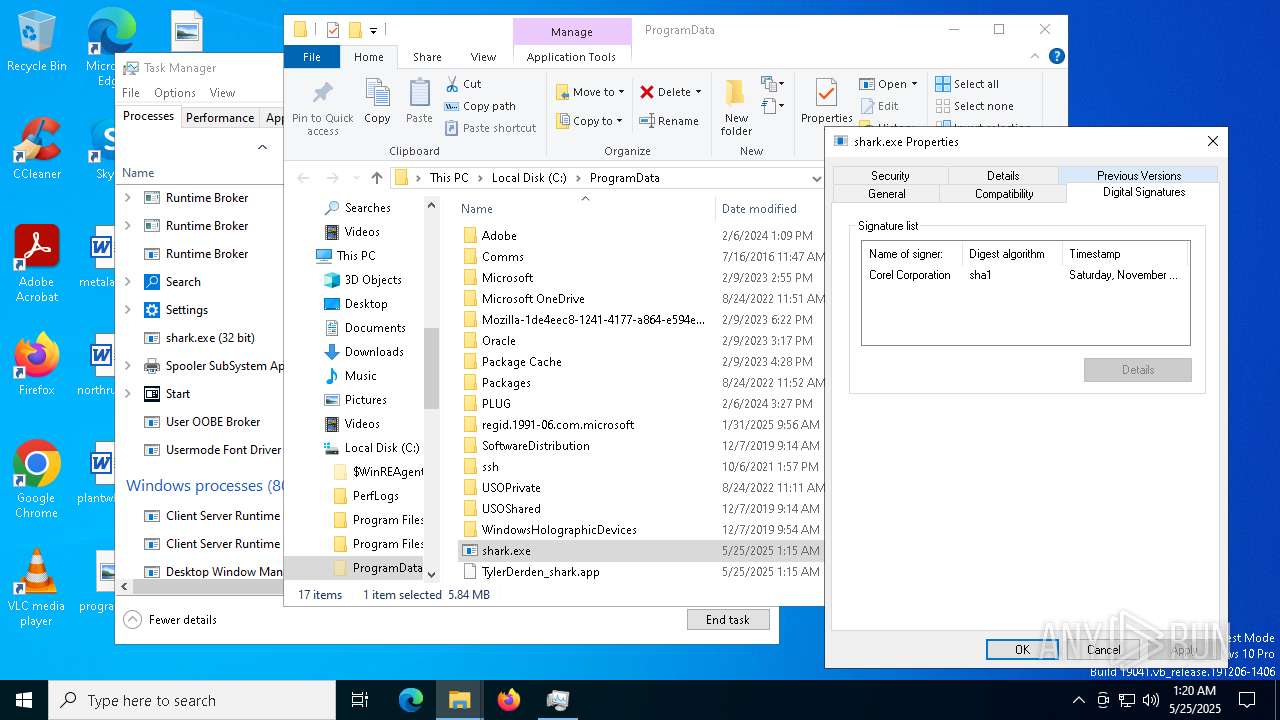Click the Cut icon in the ribbon
The width and height of the screenshot is (1280, 720).
(452, 84)
